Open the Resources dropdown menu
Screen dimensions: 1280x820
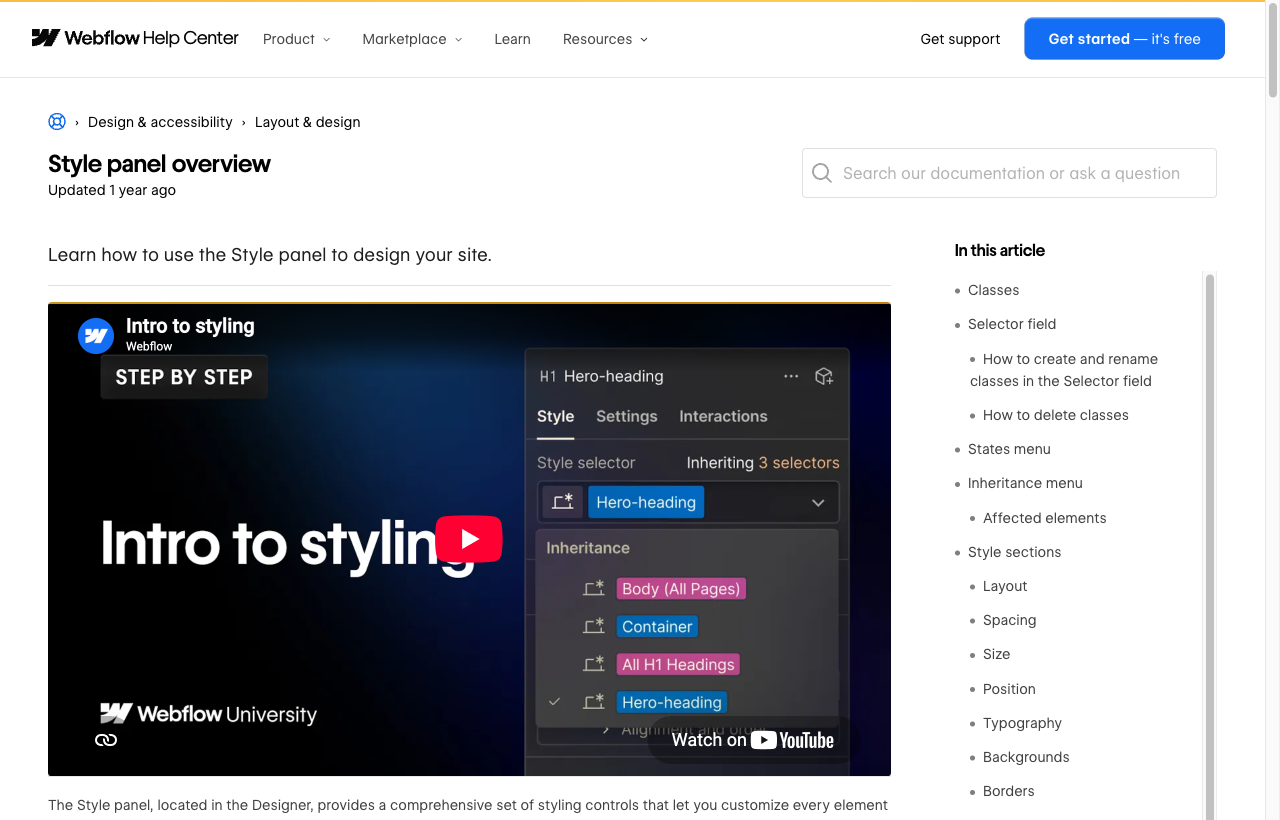pos(605,39)
